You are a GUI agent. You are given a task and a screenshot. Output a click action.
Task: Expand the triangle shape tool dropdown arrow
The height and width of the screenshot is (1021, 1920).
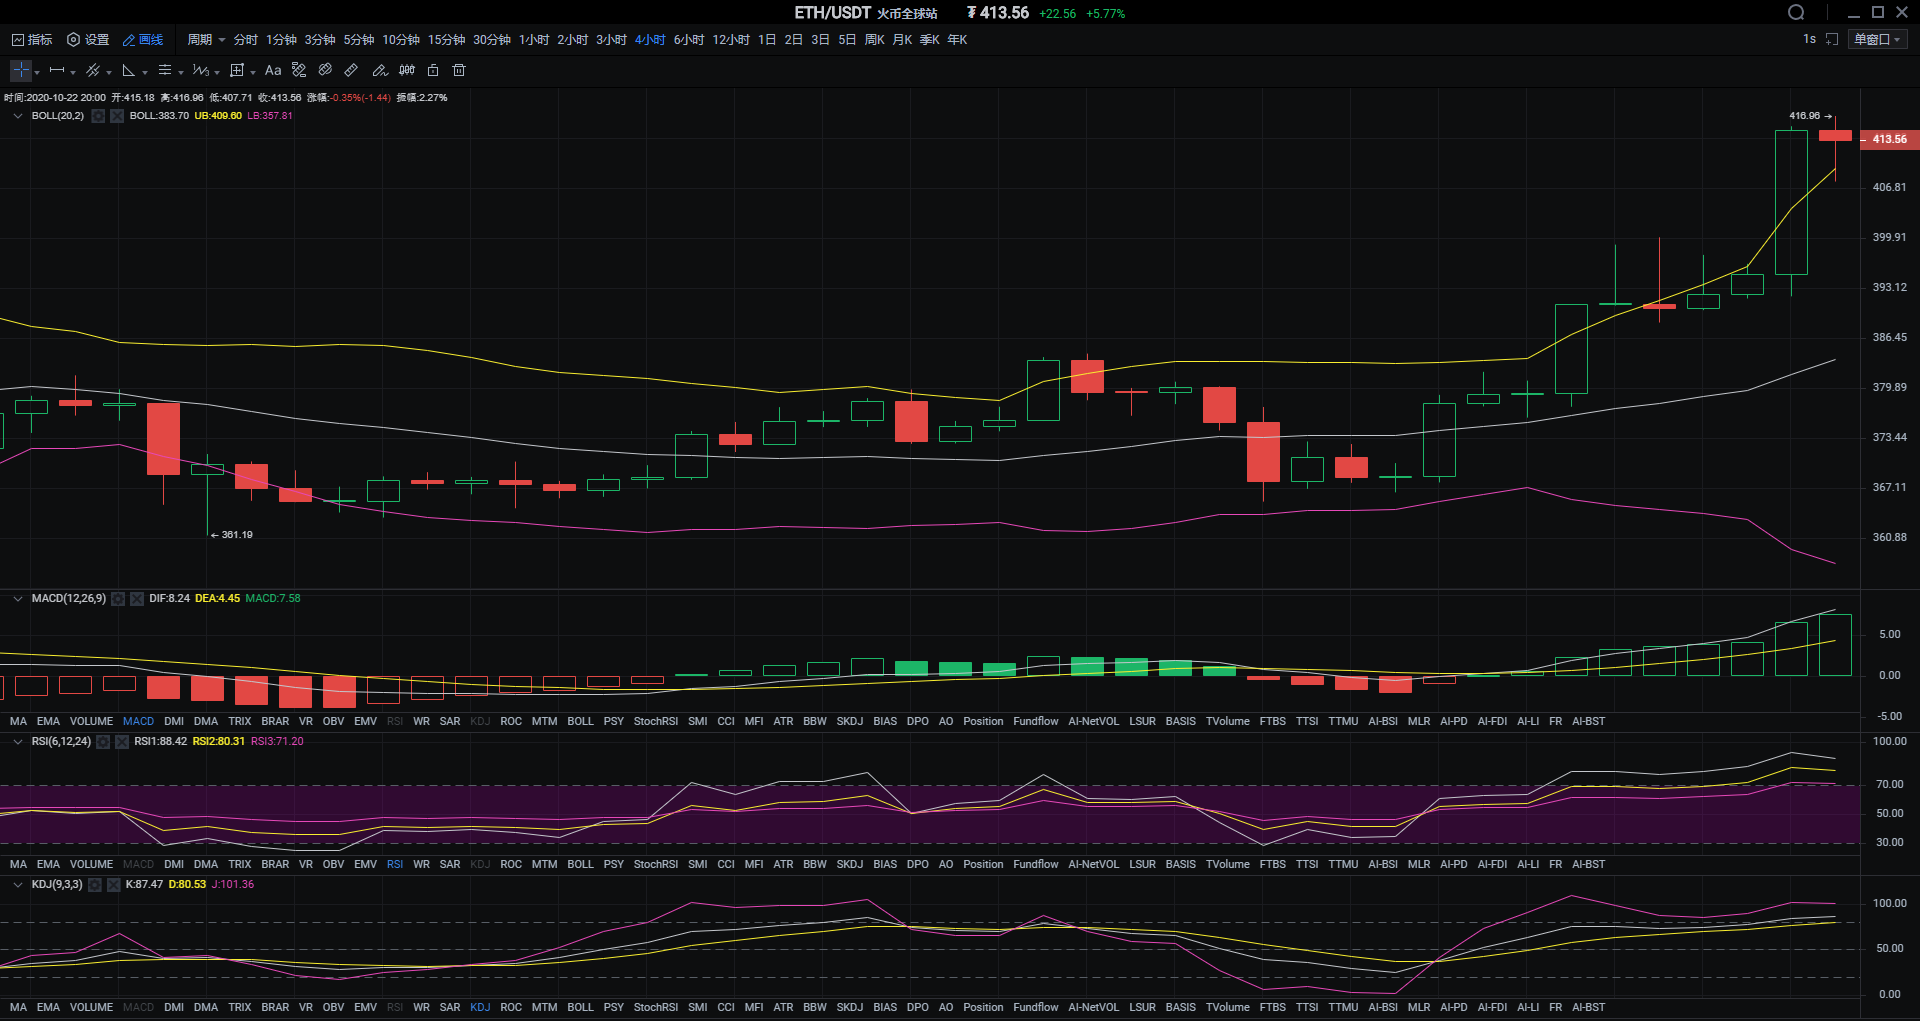[x=145, y=72]
